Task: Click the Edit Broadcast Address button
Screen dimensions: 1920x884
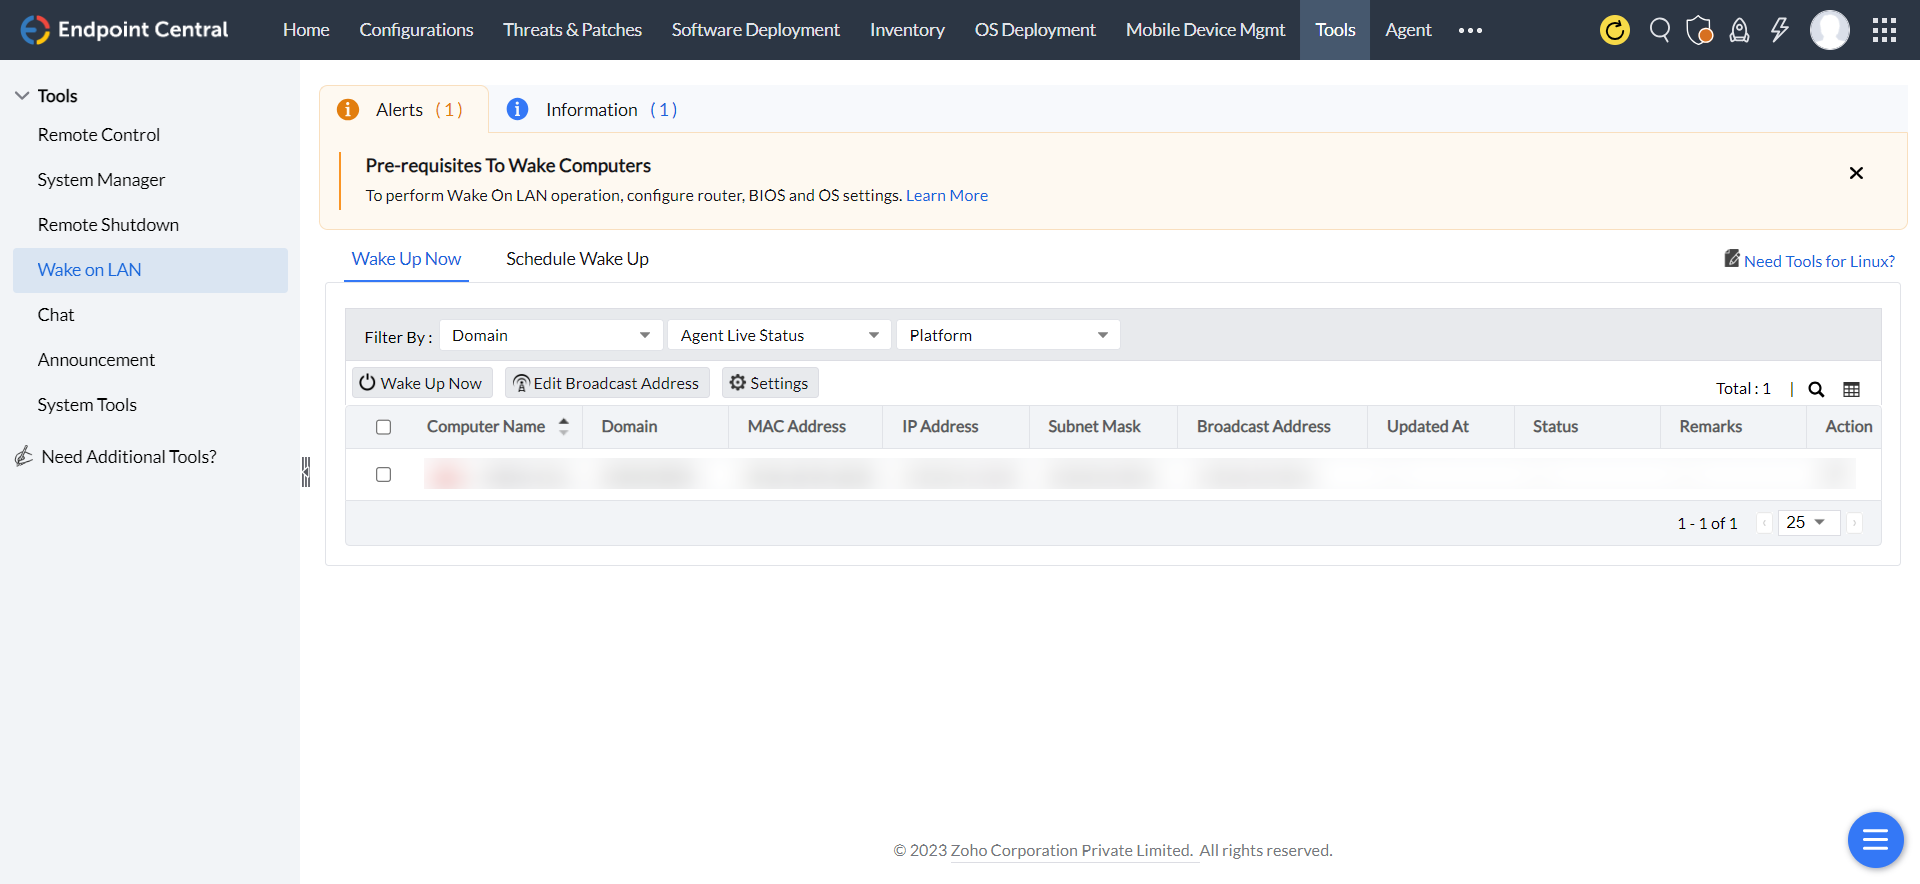Action: [606, 383]
